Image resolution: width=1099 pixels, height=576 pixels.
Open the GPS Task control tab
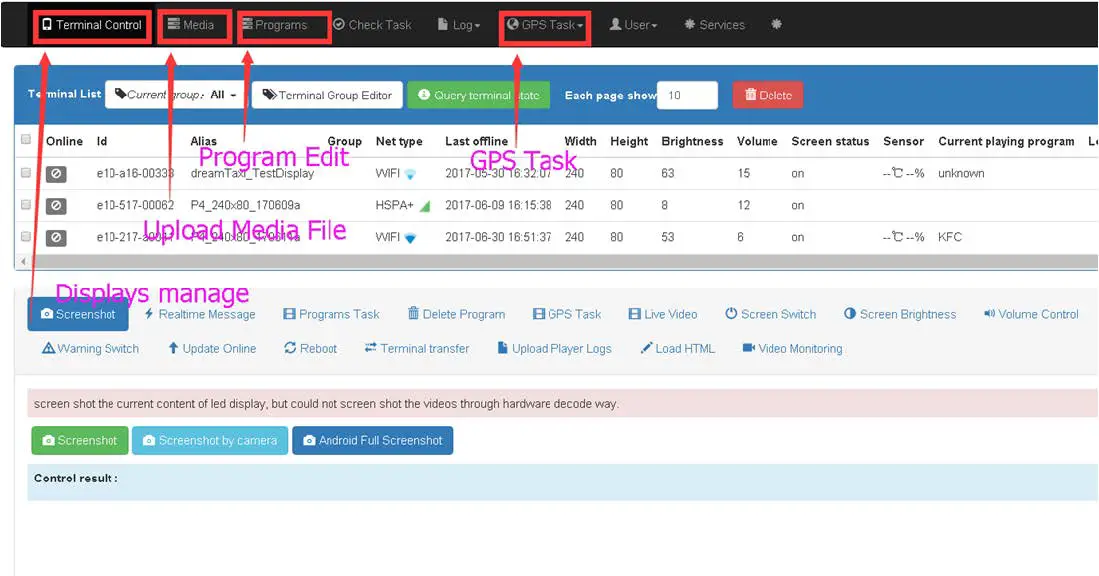(566, 314)
